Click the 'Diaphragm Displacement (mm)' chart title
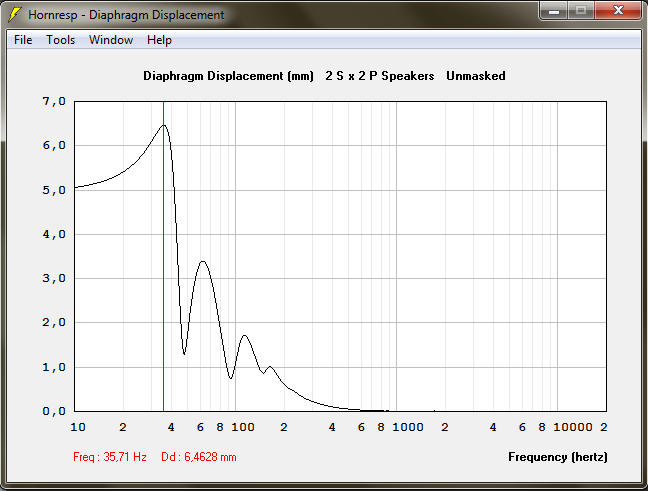Viewport: 648px width, 491px height. point(228,76)
